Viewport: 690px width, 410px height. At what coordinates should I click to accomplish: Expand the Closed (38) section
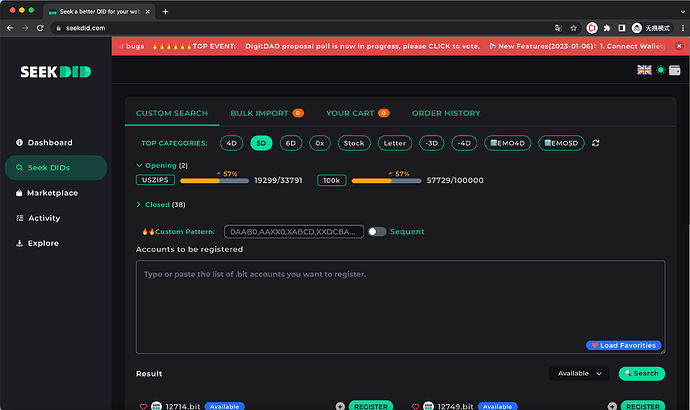coord(161,205)
